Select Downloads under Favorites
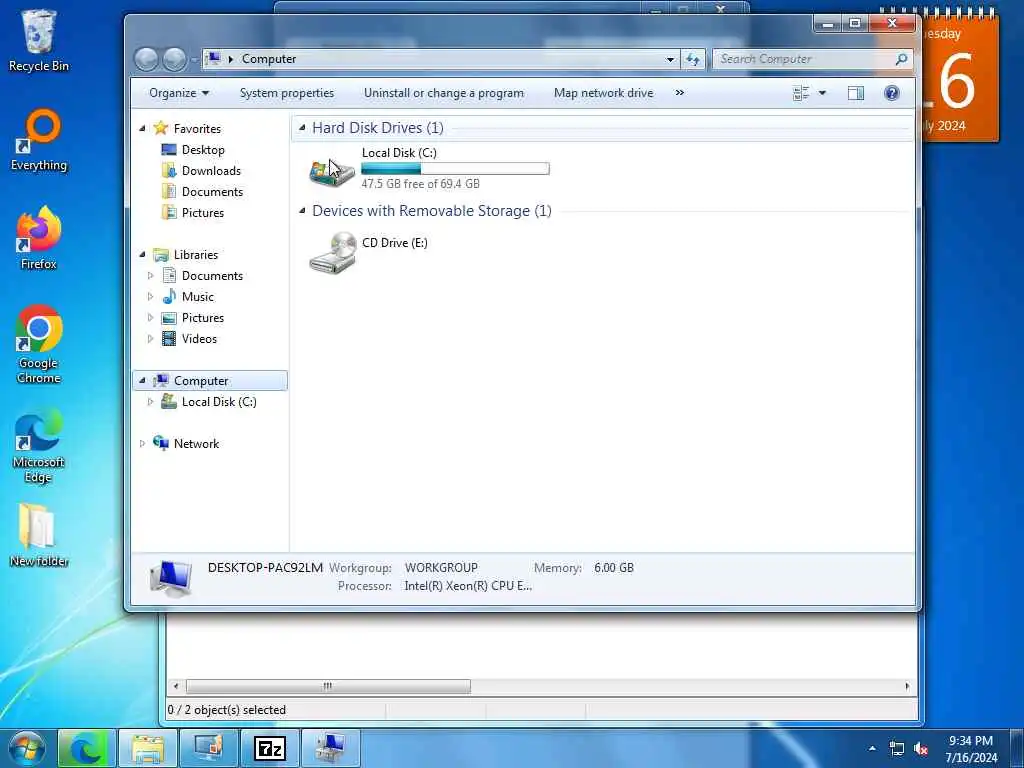Image resolution: width=1024 pixels, height=768 pixels. click(211, 170)
